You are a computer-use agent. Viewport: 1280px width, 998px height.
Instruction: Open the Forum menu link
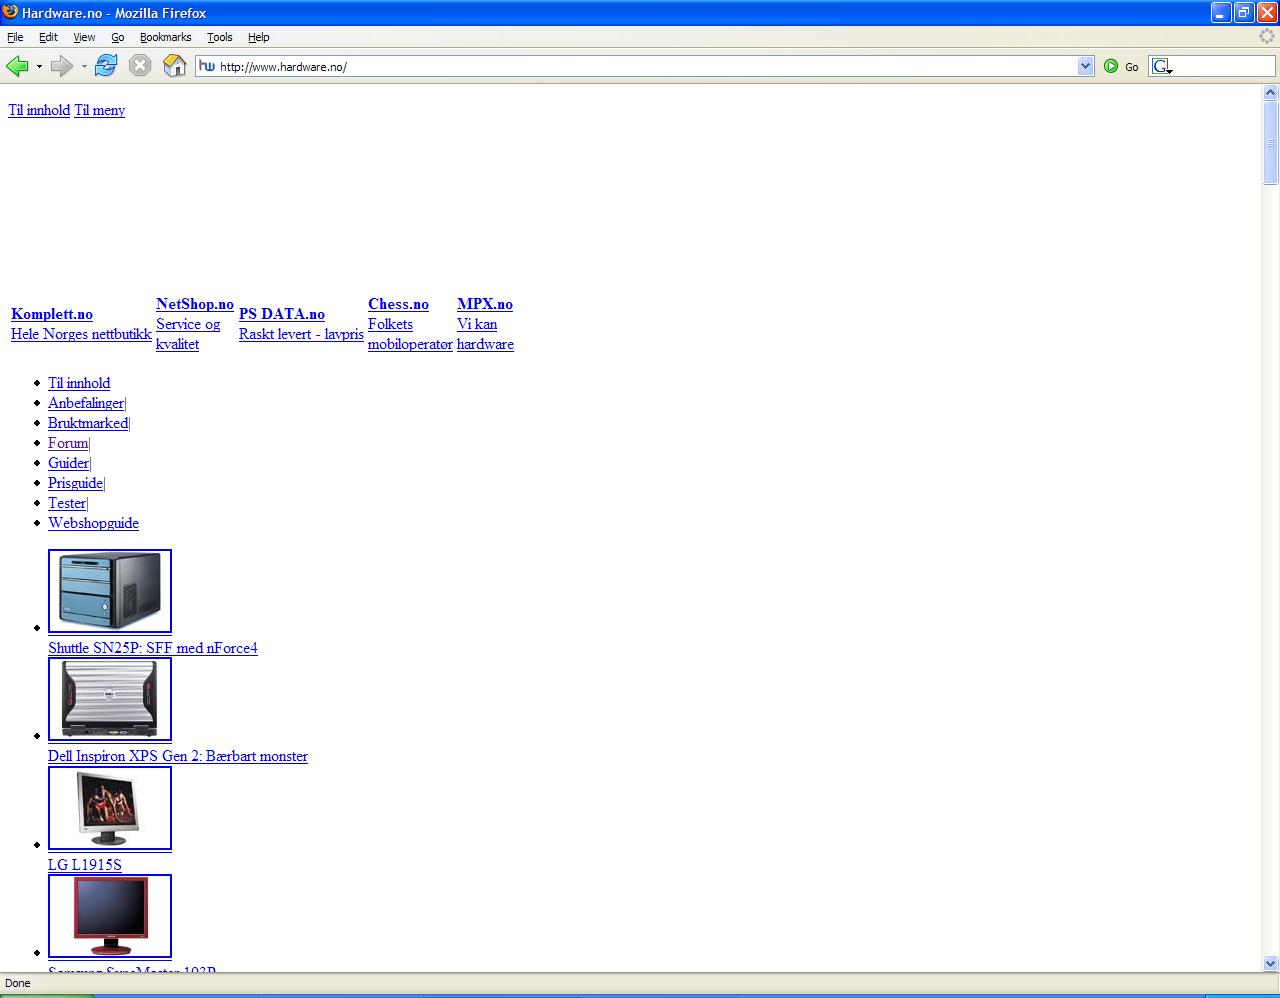point(68,443)
